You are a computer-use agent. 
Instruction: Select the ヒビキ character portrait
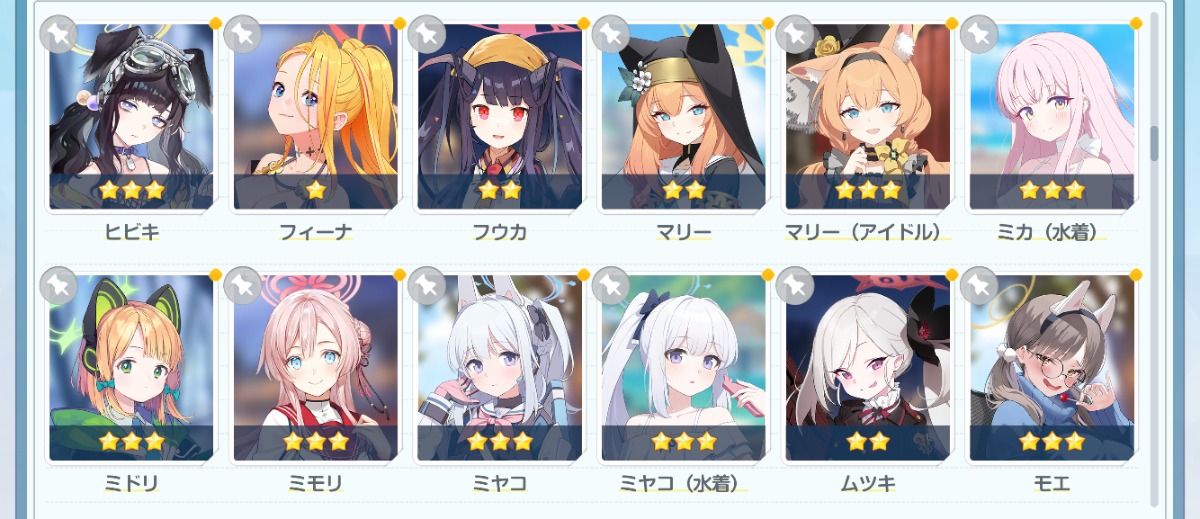click(131, 116)
